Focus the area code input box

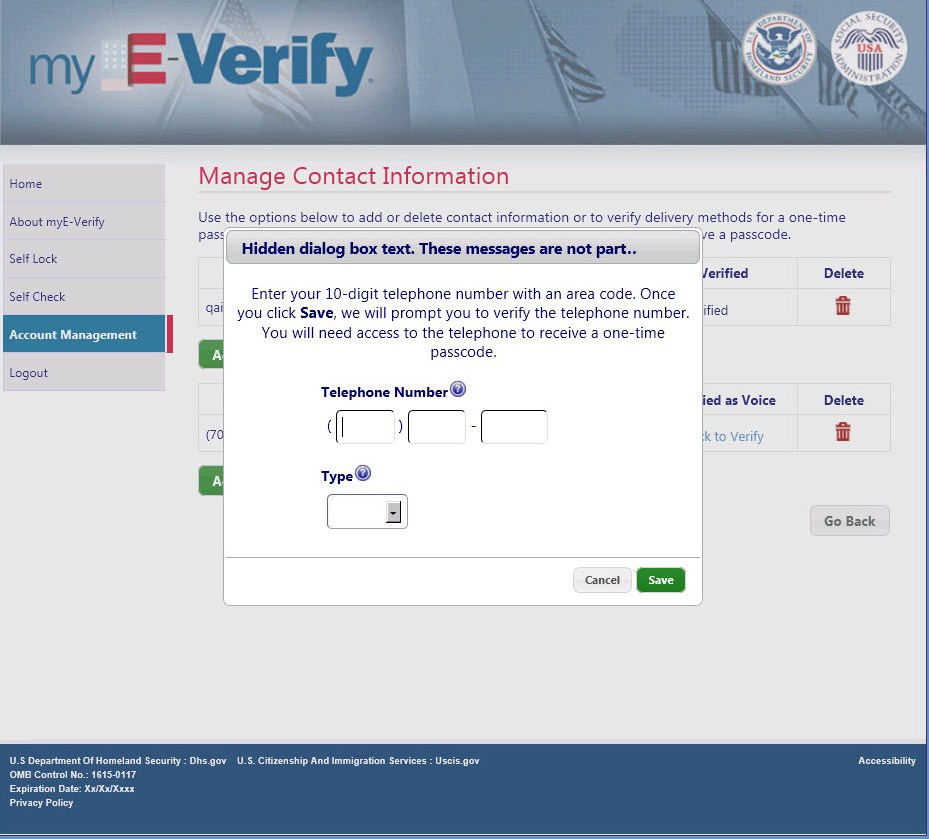pyautogui.click(x=365, y=427)
